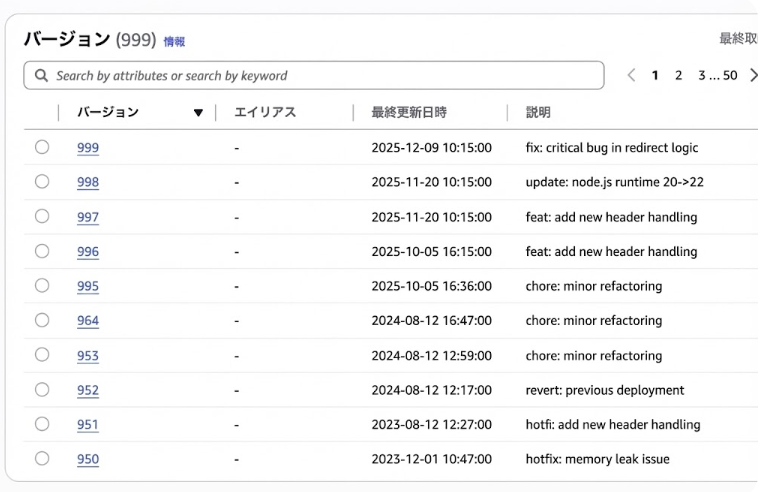This screenshot has height=492, width=780.
Task: Select radio button for version 997
Action: (x=42, y=216)
